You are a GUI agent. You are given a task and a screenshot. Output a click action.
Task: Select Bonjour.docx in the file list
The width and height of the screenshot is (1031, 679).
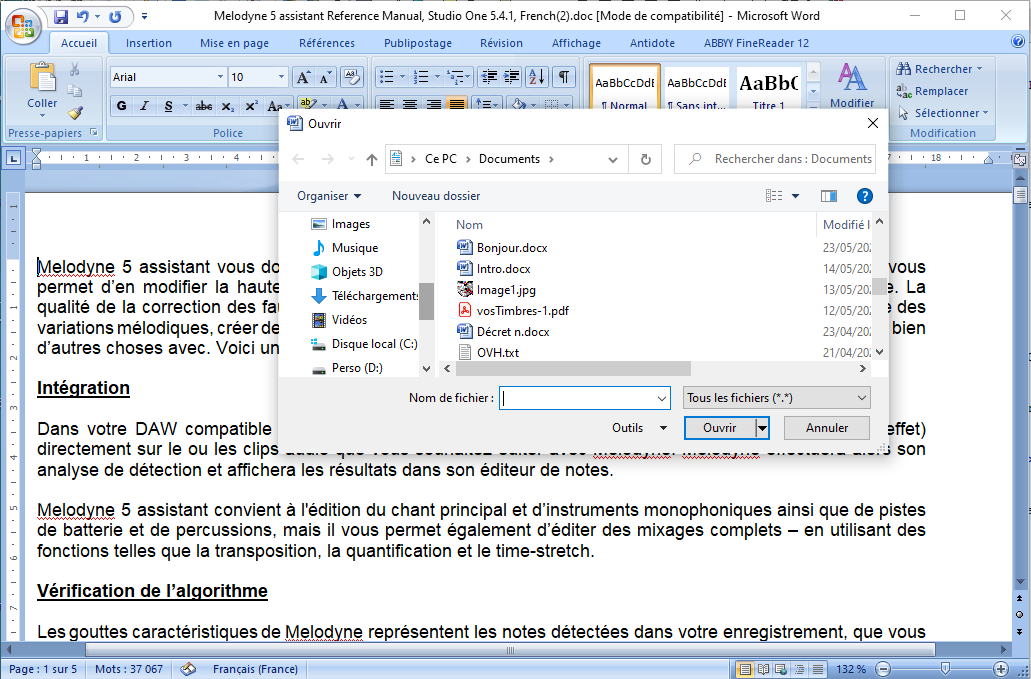511,248
